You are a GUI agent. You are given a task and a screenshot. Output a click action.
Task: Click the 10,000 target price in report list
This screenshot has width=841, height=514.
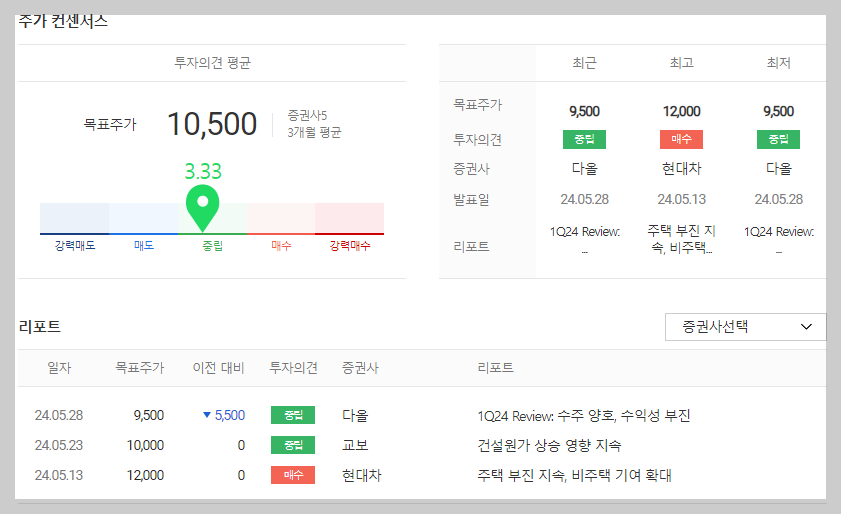point(145,445)
